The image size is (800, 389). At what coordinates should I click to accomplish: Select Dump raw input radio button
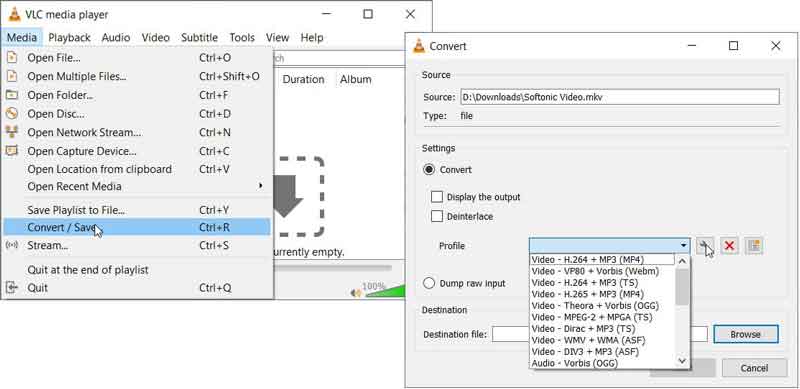[x=430, y=283]
